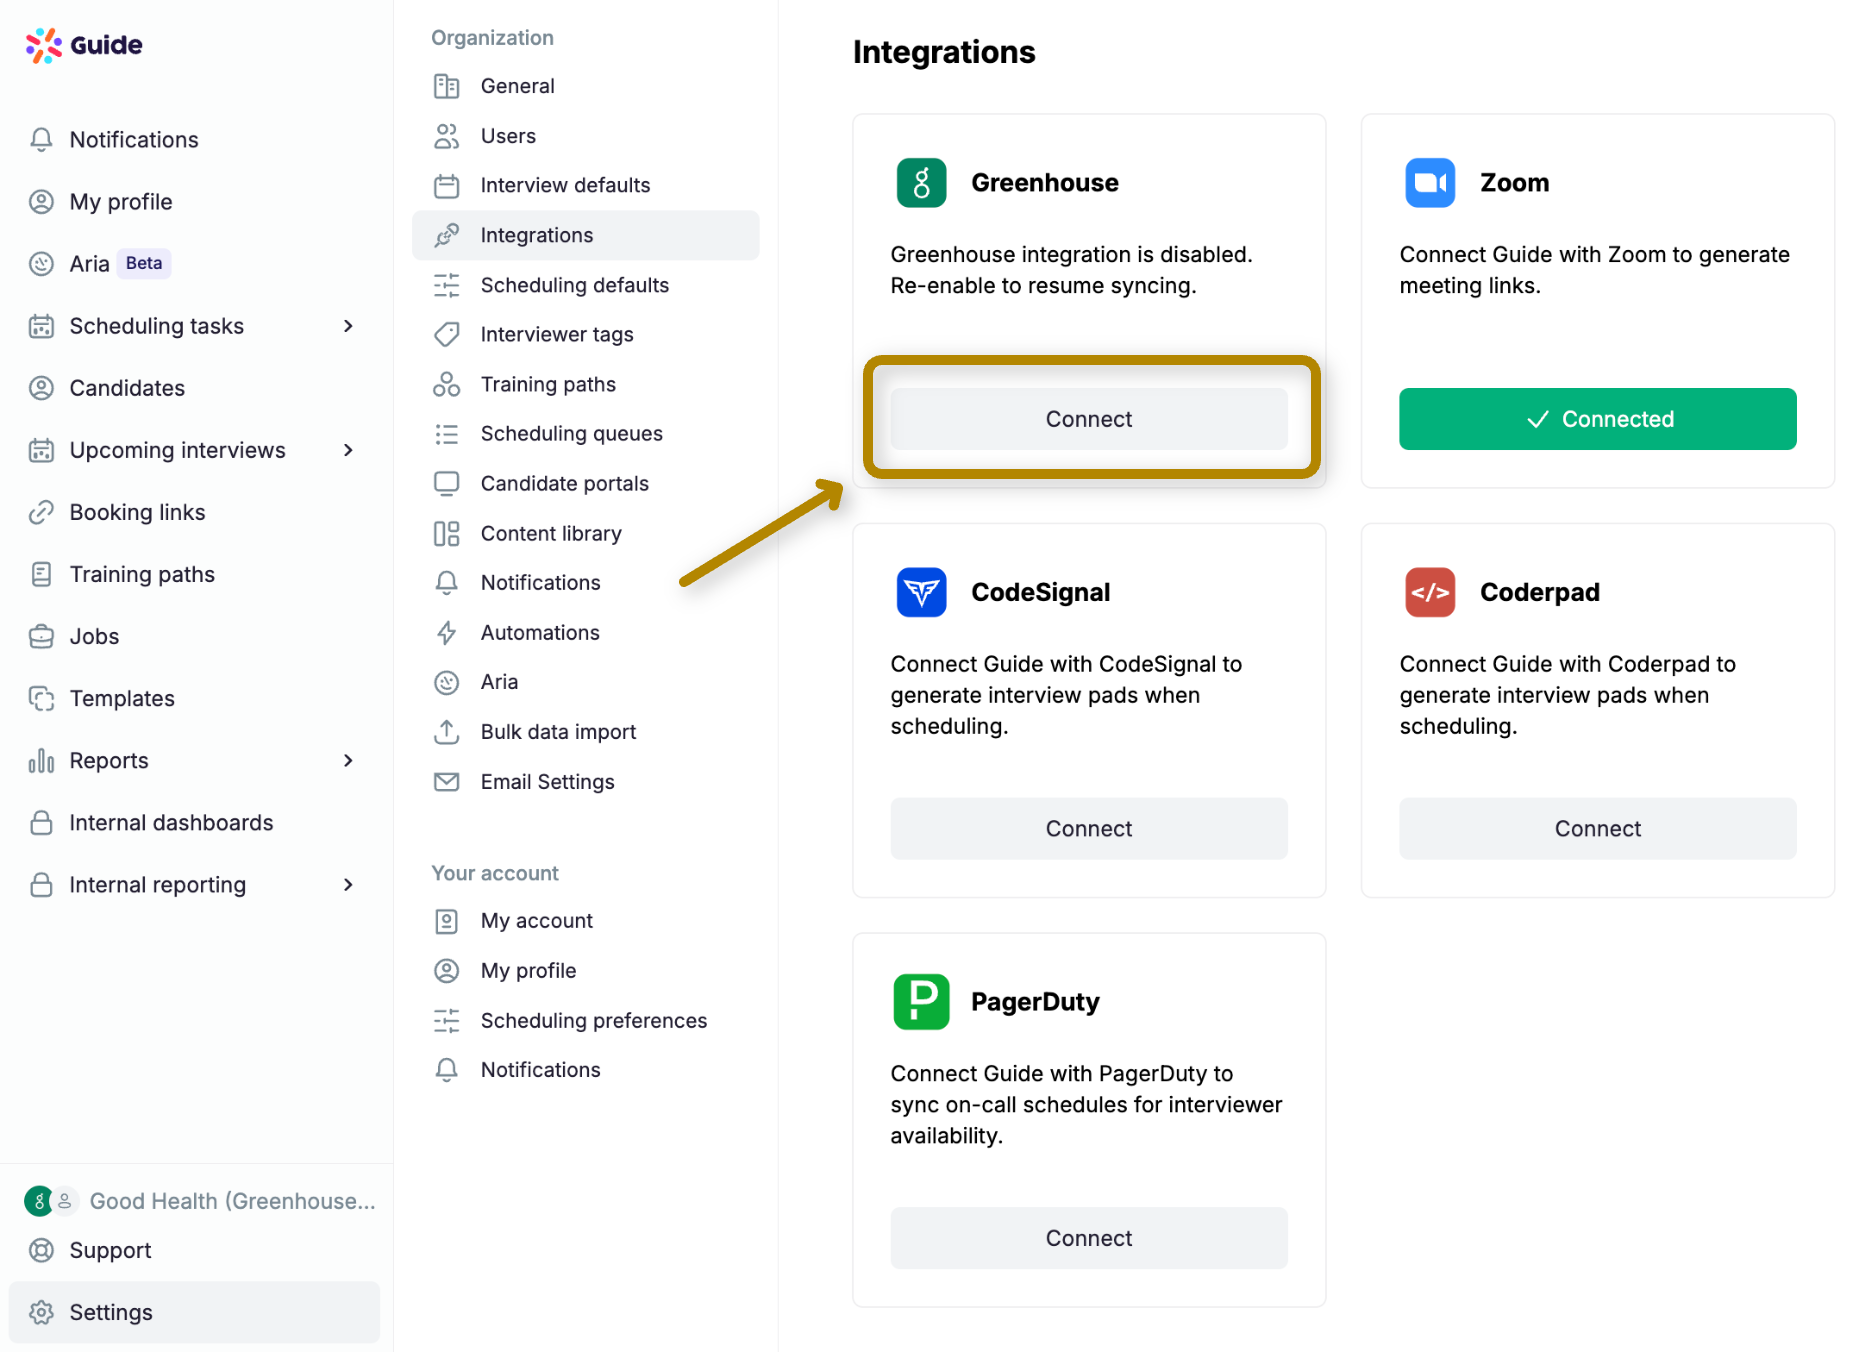1859x1352 pixels.
Task: Expand the Reports chevron
Action: coord(348,761)
